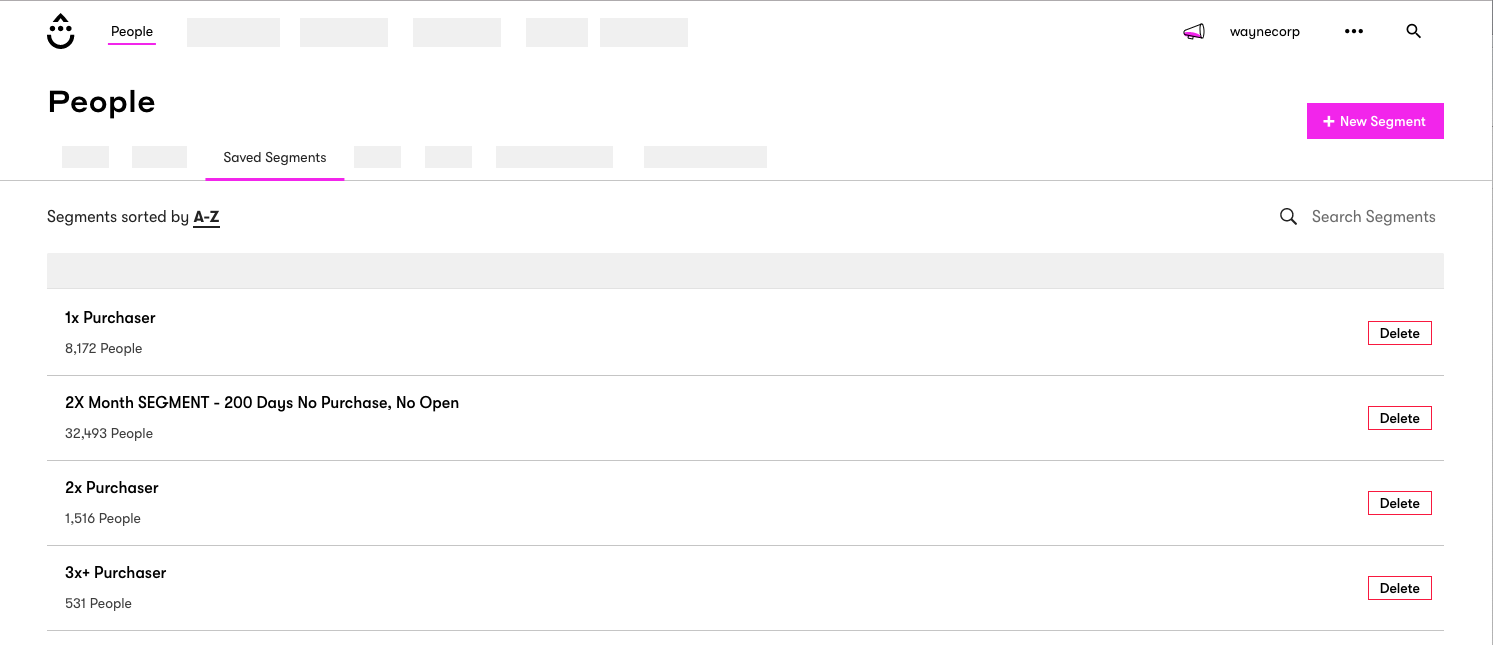
Task: Open the 2x Purchaser segment
Action: pos(111,487)
